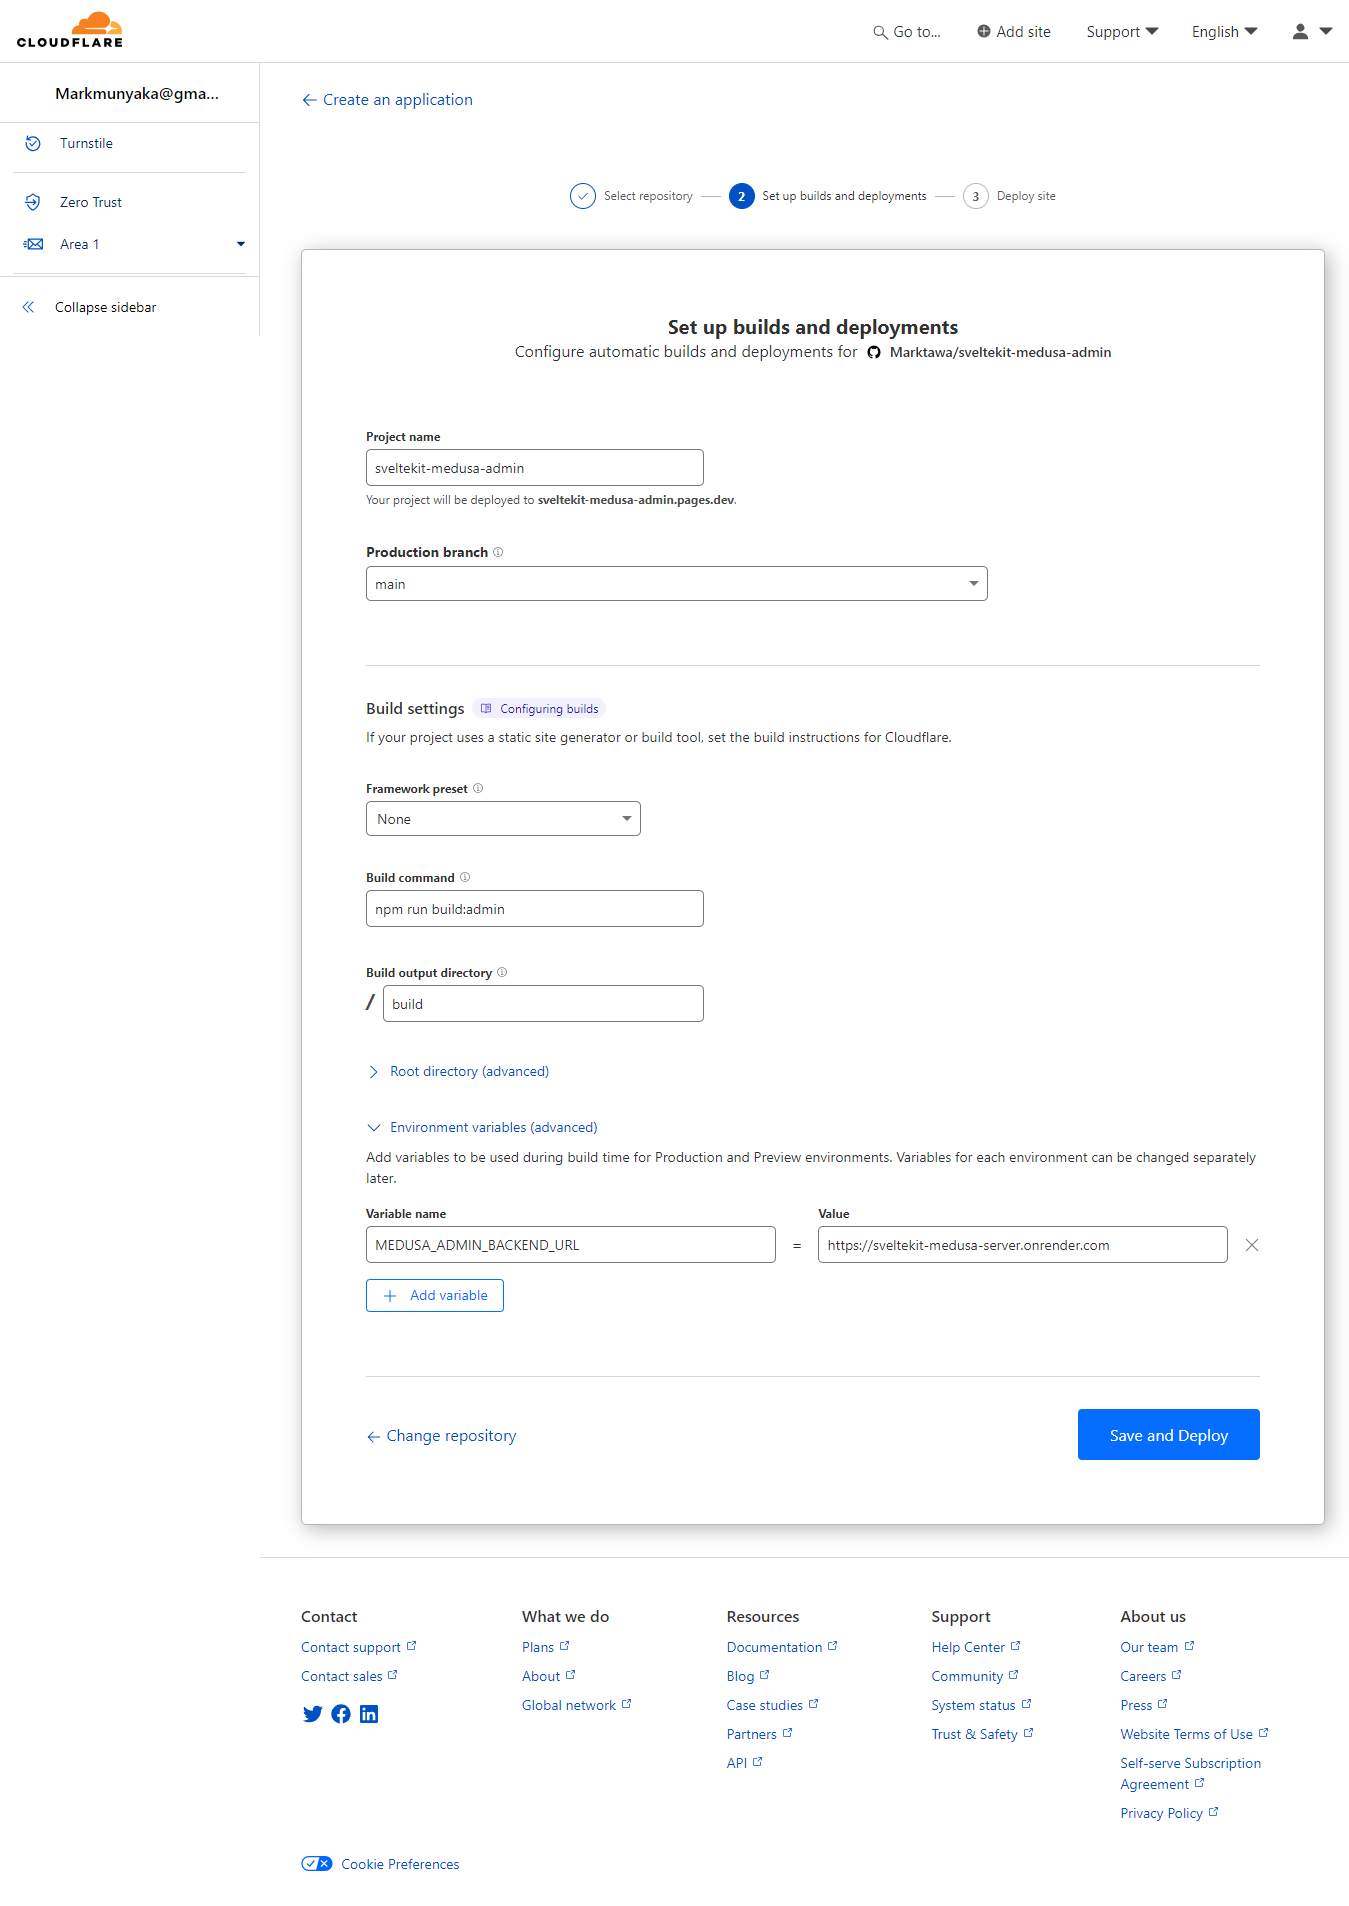The height and width of the screenshot is (1906, 1349).
Task: Click the Variable name input field
Action: click(x=571, y=1245)
